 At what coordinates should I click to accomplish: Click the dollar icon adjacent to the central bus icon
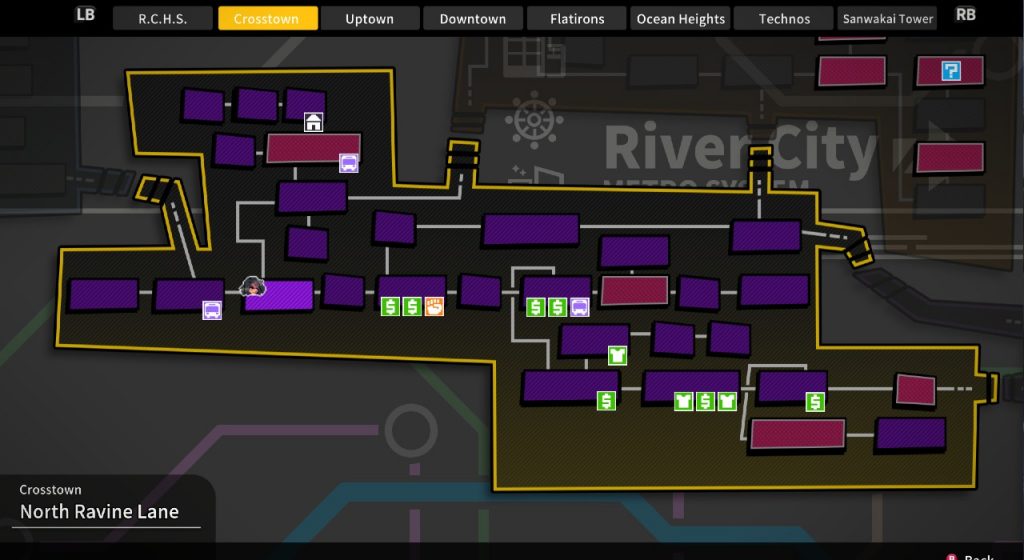point(558,307)
